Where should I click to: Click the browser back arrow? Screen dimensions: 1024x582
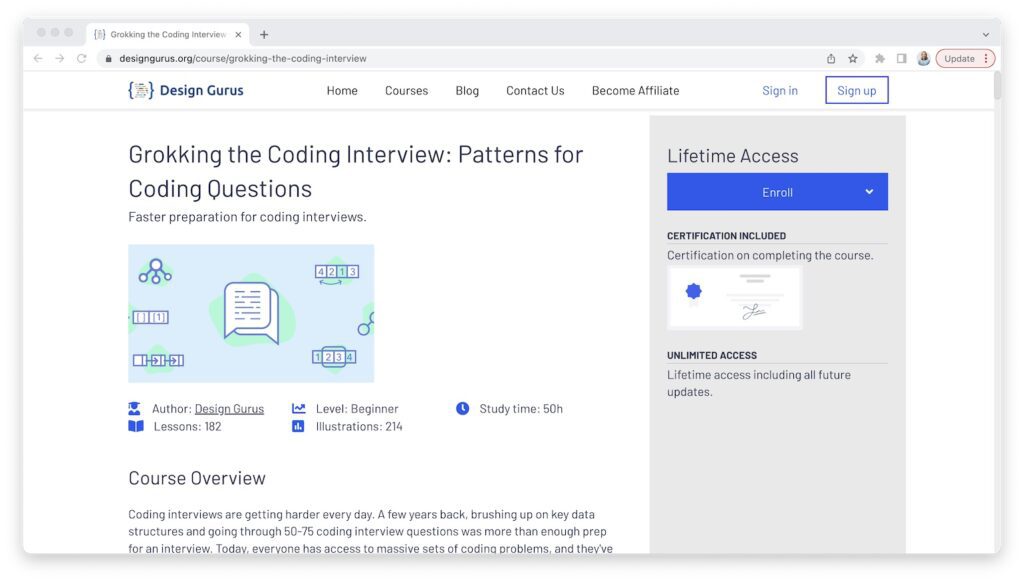(x=38, y=58)
